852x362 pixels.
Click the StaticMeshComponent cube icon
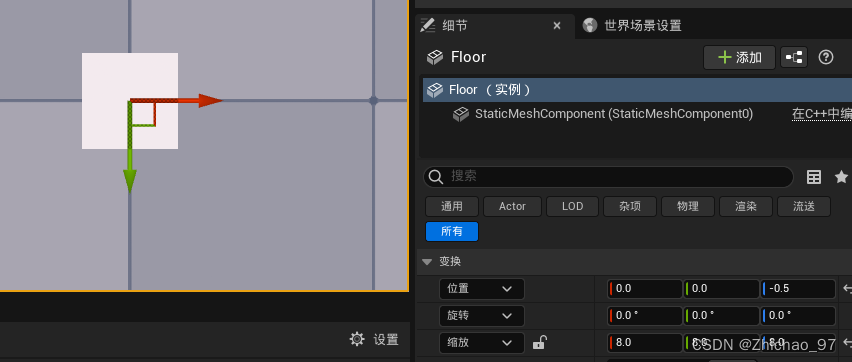point(461,114)
